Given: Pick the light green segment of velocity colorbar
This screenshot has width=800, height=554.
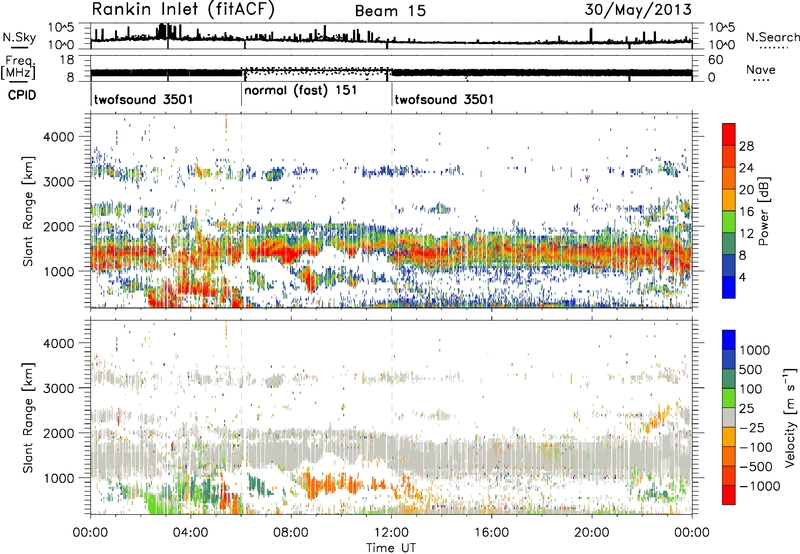Looking at the screenshot, I should point(729,398).
